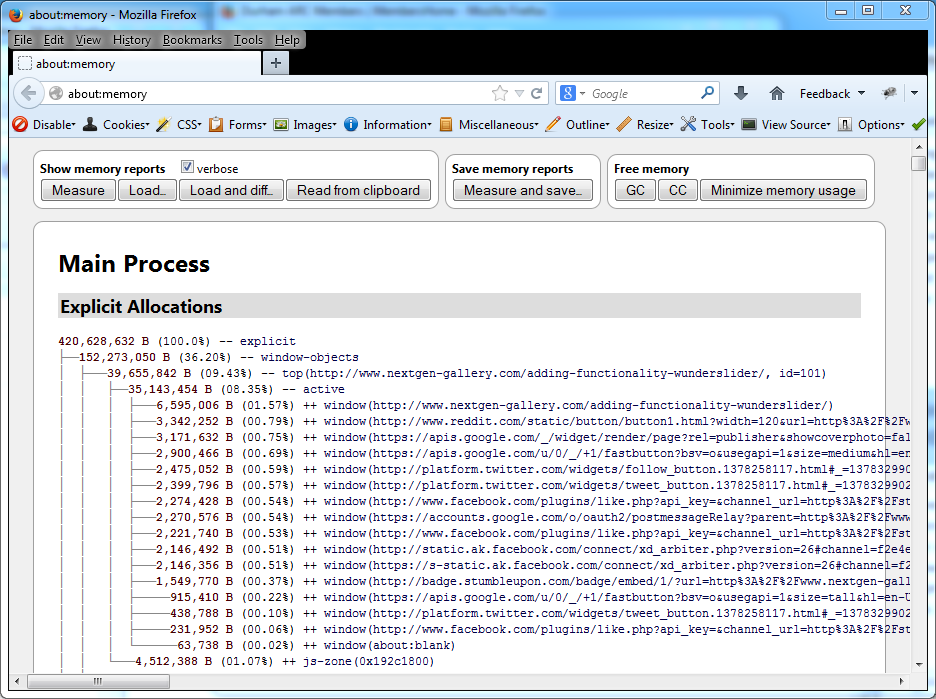Open the Downloads arrow icon
Screen dimensions: 936x699
click(741, 93)
